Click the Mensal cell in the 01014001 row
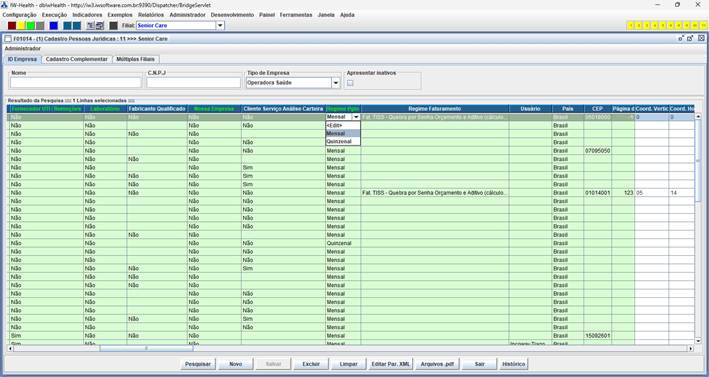Viewport: 709px width, 377px height. 343,193
